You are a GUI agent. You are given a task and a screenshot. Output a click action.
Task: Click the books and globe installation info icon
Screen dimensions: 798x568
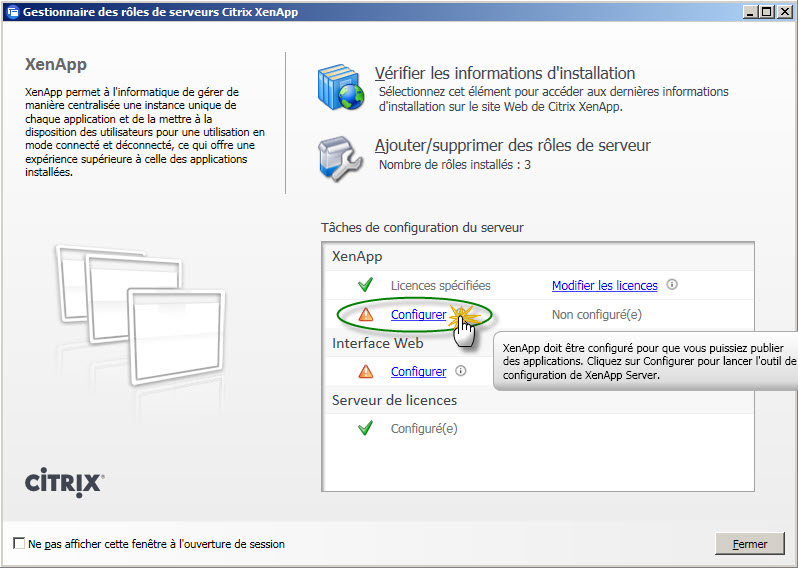(341, 88)
